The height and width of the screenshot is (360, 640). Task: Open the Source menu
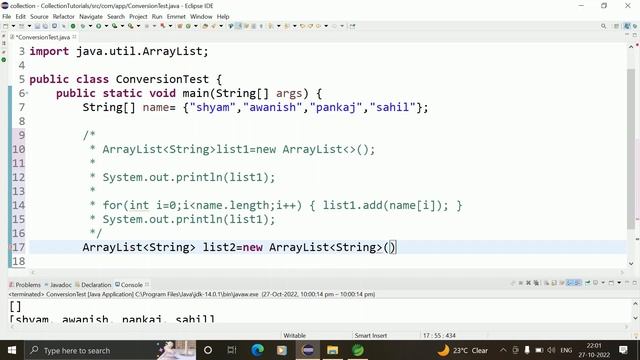[x=39, y=16]
